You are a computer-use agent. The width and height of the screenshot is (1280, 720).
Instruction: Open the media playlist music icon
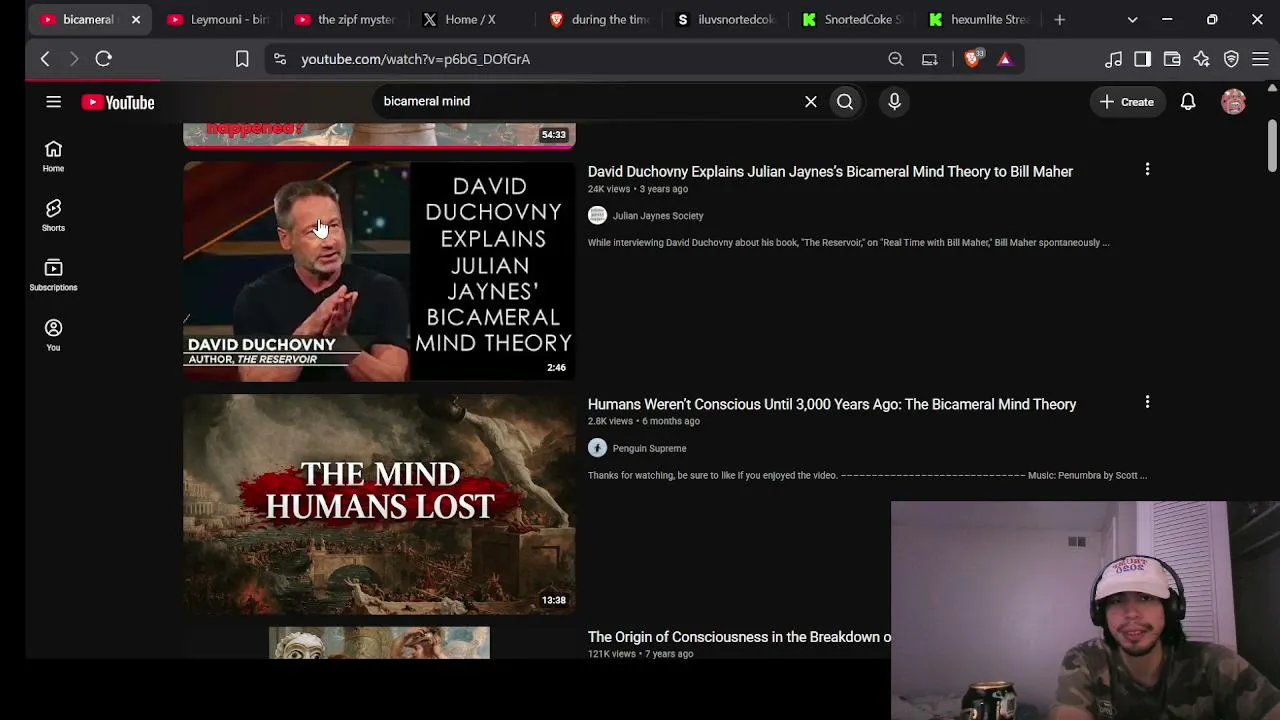[1113, 59]
